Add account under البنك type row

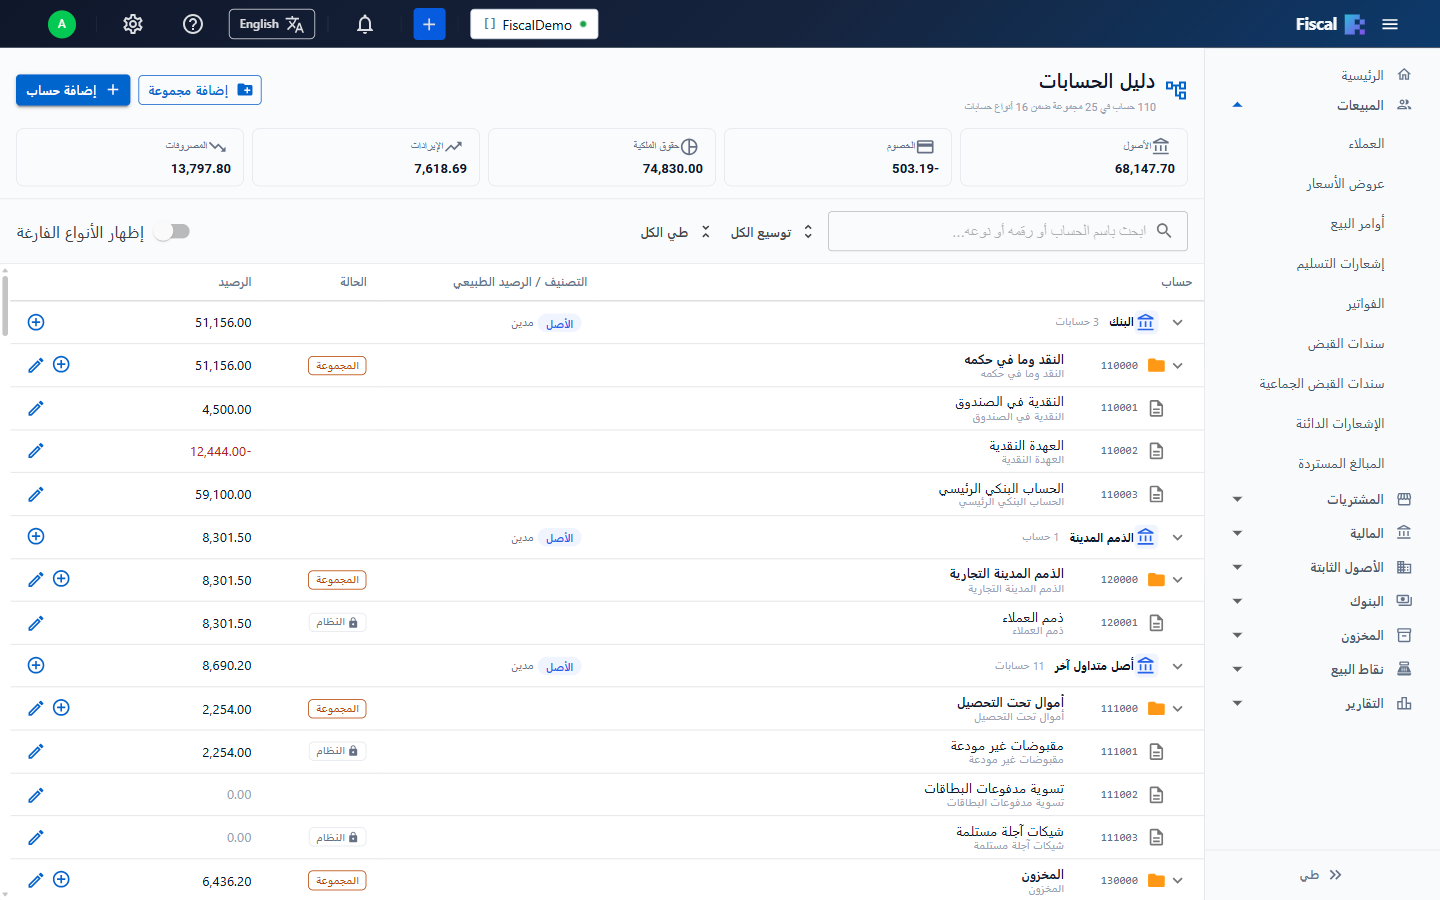36,322
